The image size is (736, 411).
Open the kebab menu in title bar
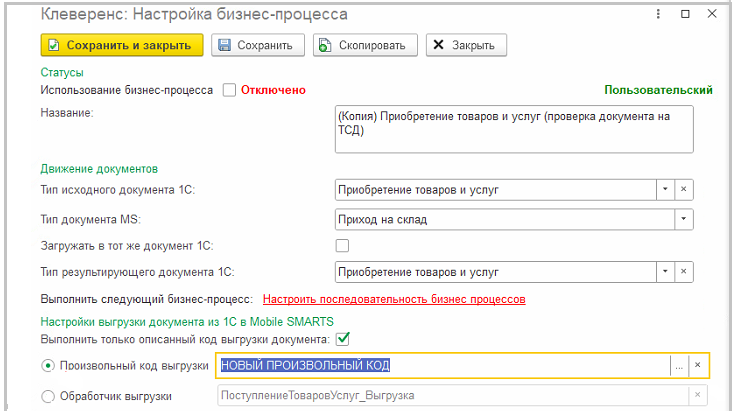pyautogui.click(x=657, y=14)
